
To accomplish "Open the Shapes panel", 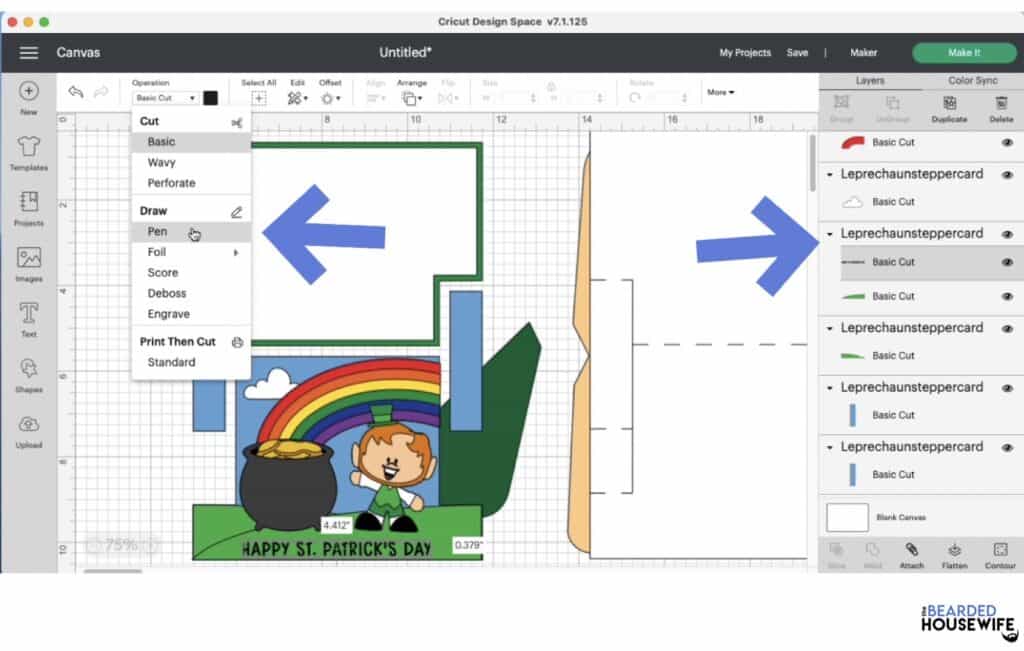I will click(x=29, y=372).
